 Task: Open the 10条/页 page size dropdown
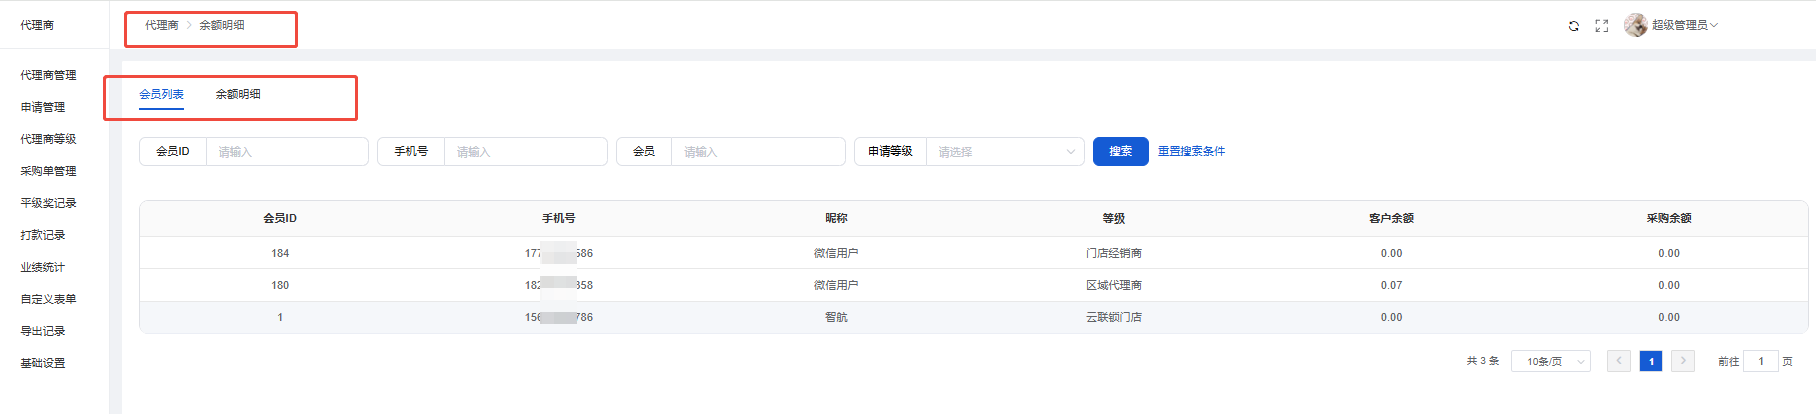coord(1550,361)
